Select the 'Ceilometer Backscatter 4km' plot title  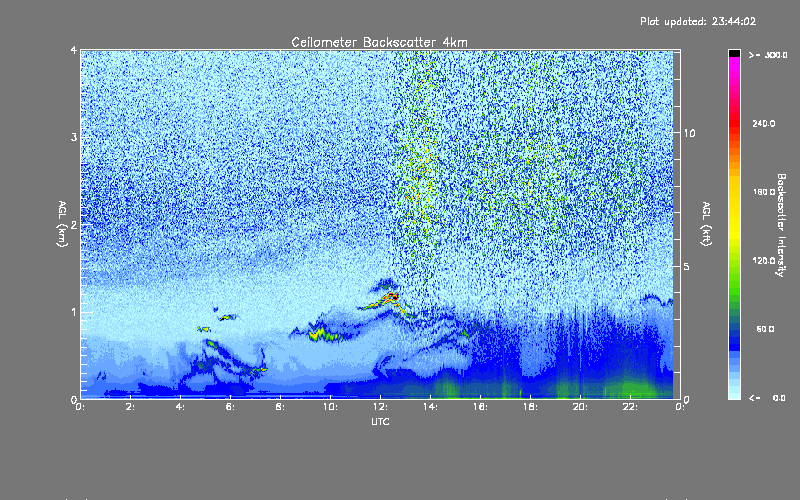(x=379, y=42)
